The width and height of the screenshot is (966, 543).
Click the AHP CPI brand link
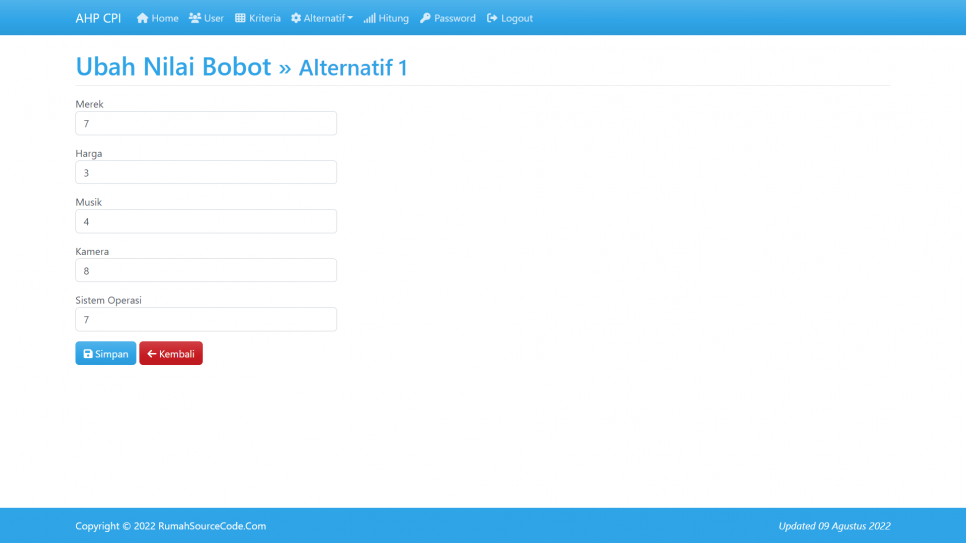pyautogui.click(x=99, y=18)
